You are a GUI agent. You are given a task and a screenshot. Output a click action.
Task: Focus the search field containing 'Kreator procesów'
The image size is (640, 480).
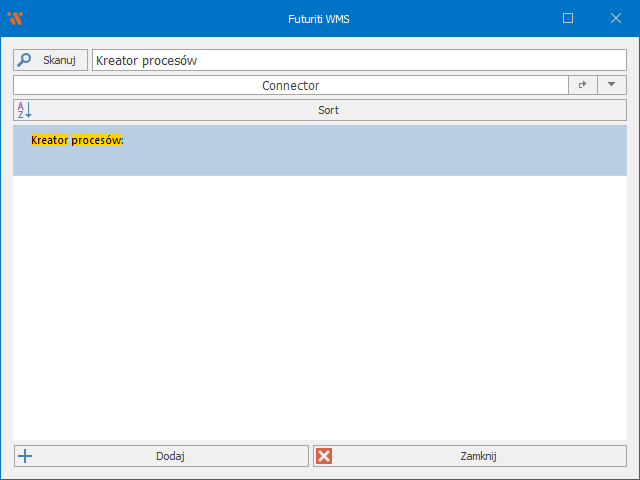tap(358, 60)
